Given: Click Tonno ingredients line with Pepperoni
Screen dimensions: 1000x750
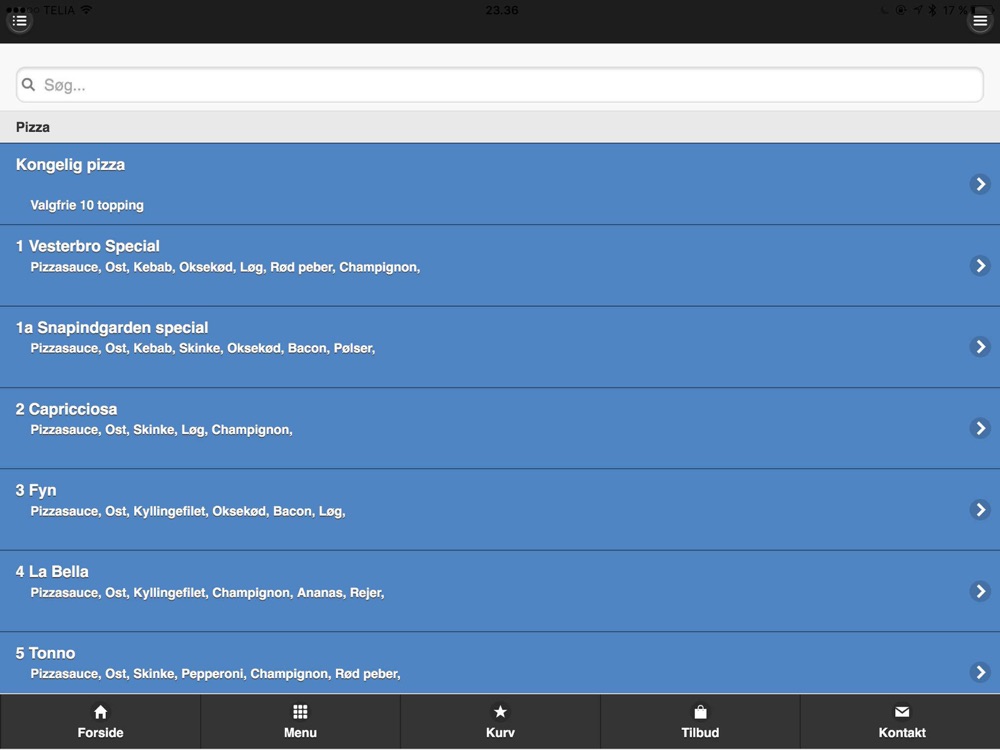Looking at the screenshot, I should coord(215,674).
